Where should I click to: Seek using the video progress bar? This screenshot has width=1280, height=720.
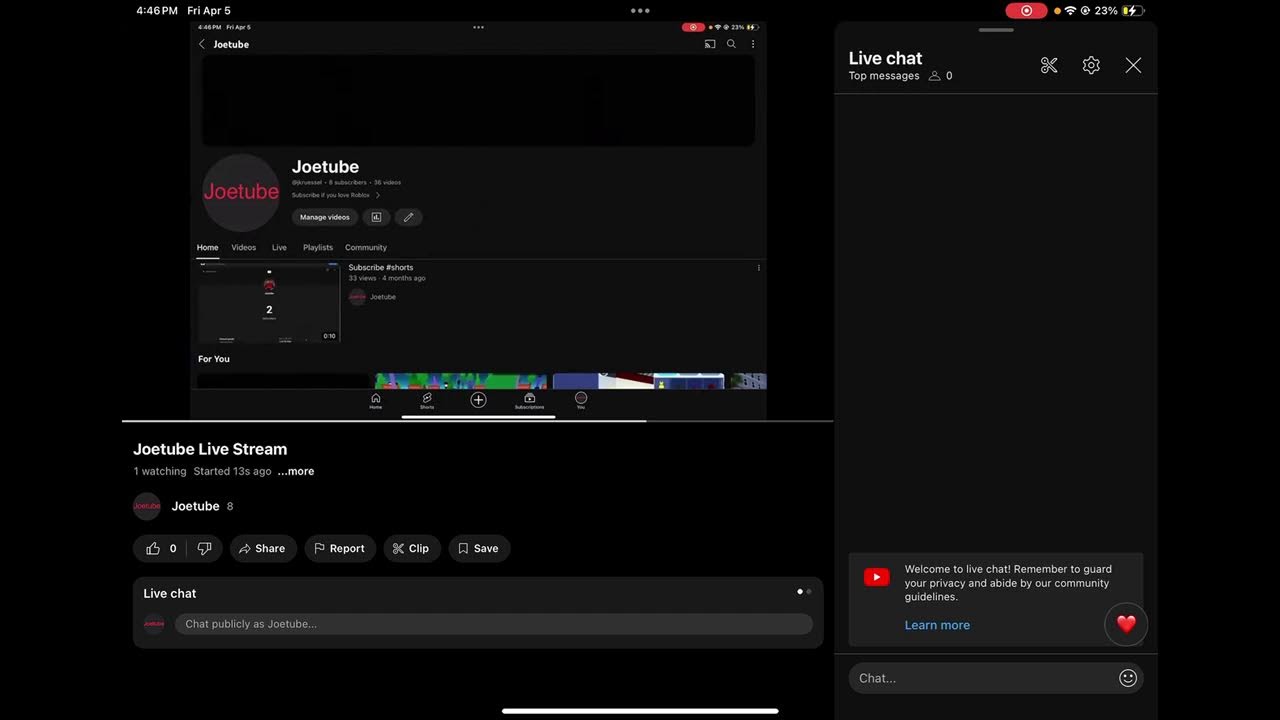tap(478, 421)
